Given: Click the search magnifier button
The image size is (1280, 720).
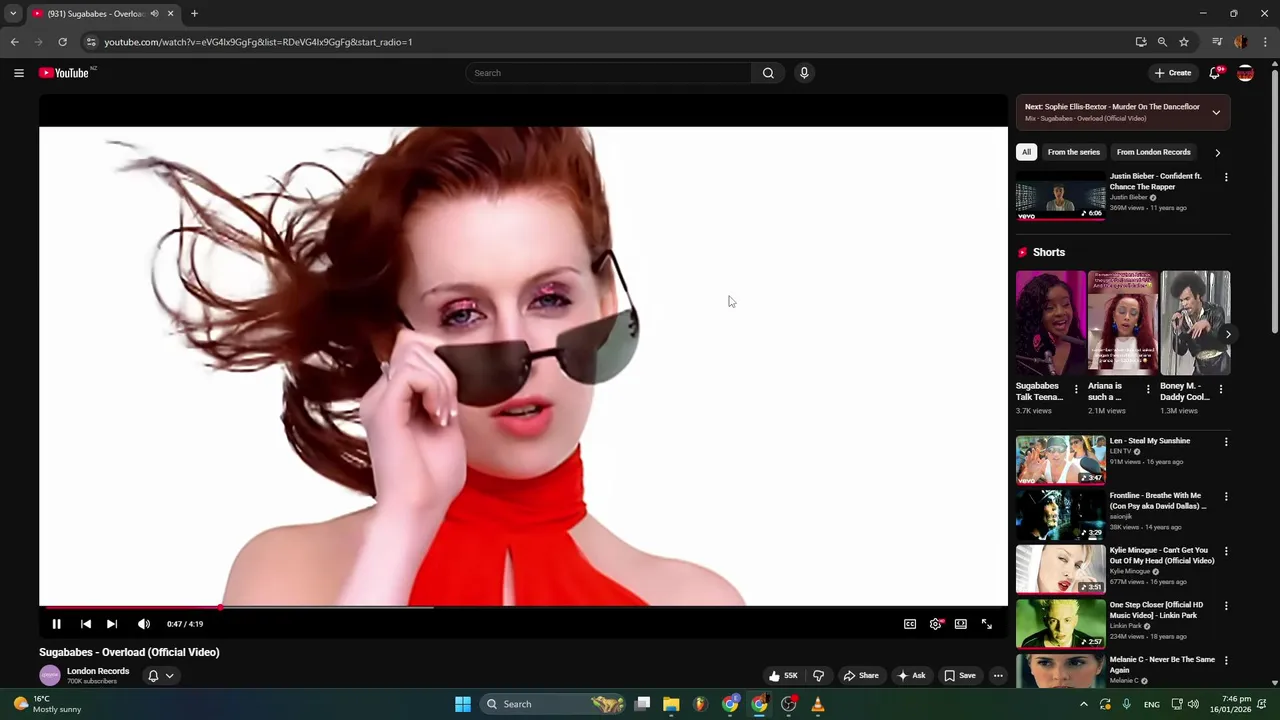Looking at the screenshot, I should click(768, 73).
